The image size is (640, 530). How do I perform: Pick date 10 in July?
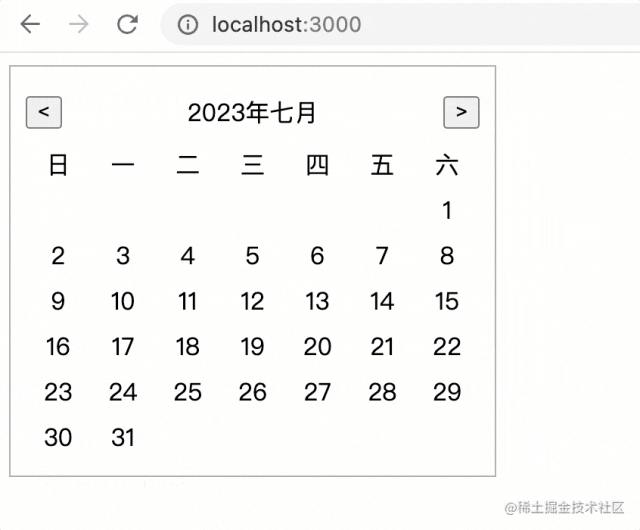pyautogui.click(x=123, y=301)
